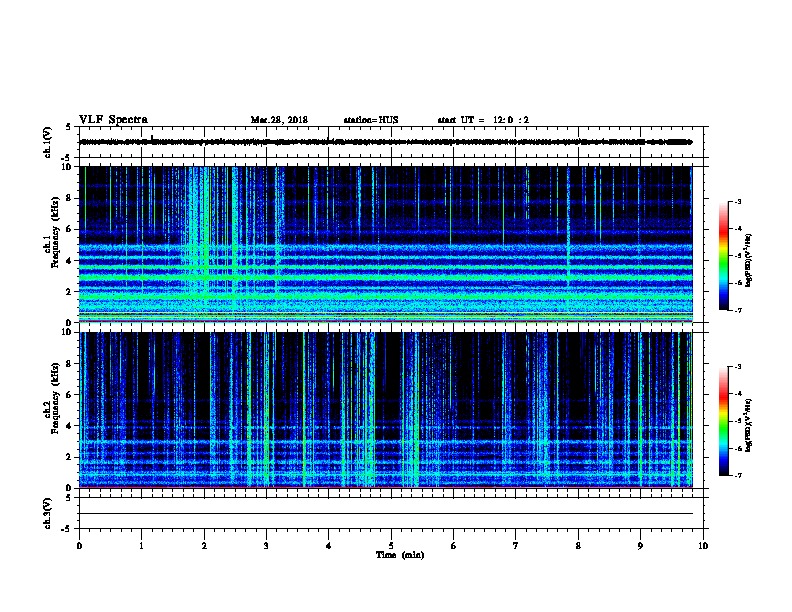
Task: Click the log(PSD) label beside ch.1 colorbar
Action: pos(749,260)
